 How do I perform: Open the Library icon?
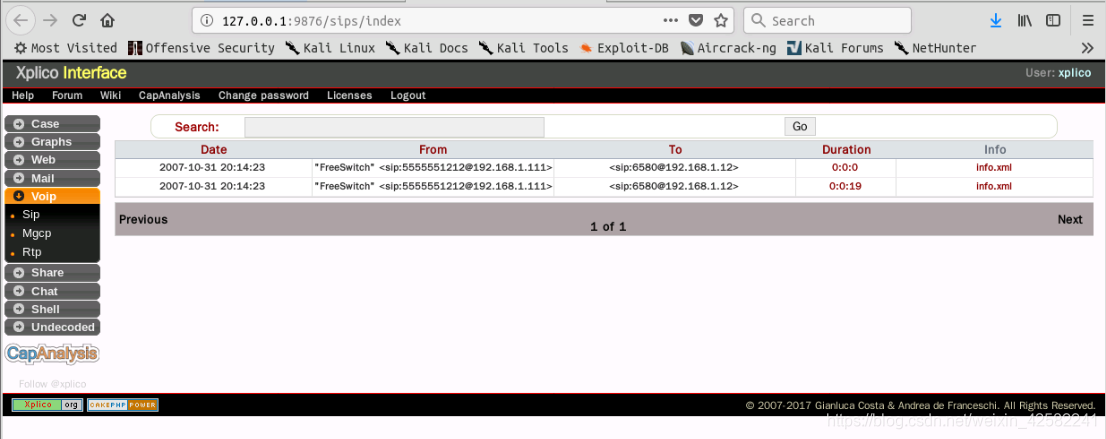point(1024,20)
